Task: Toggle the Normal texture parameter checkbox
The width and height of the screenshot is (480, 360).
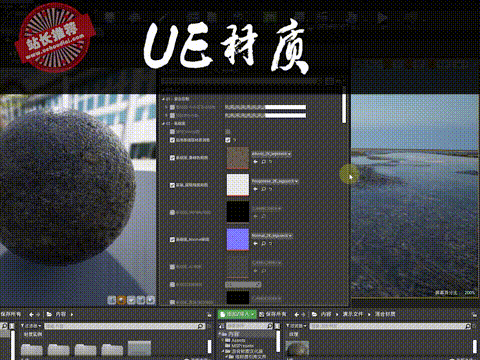Action: click(x=172, y=240)
